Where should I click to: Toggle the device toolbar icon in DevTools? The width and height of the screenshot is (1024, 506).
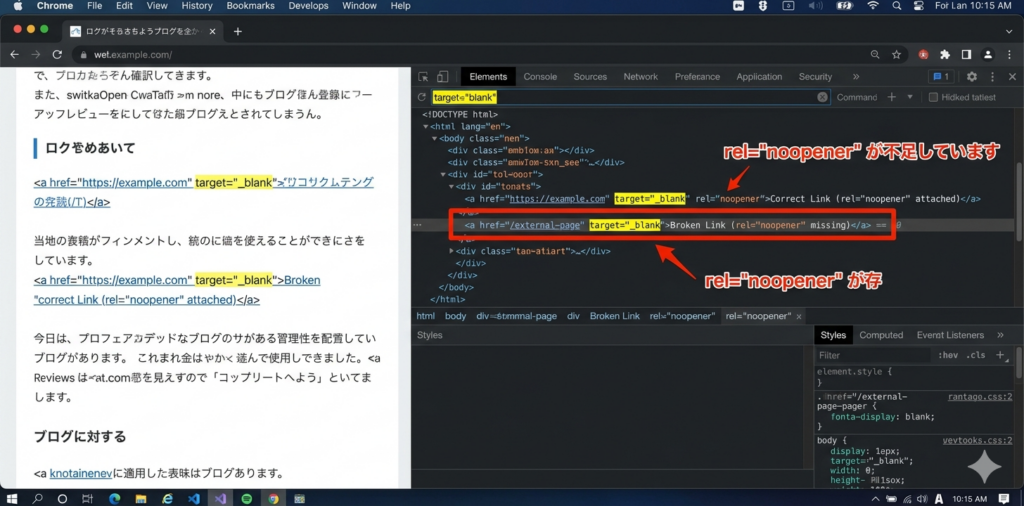tap(442, 76)
